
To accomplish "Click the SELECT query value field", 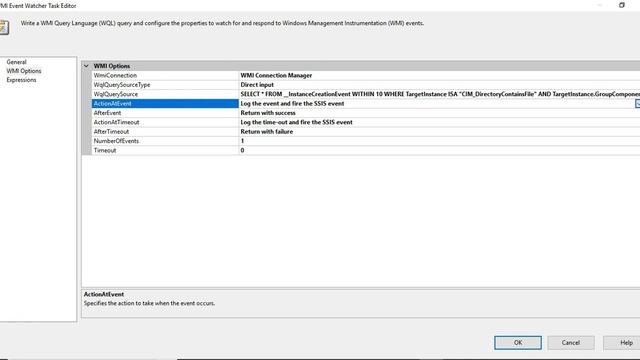I will click(x=439, y=94).
